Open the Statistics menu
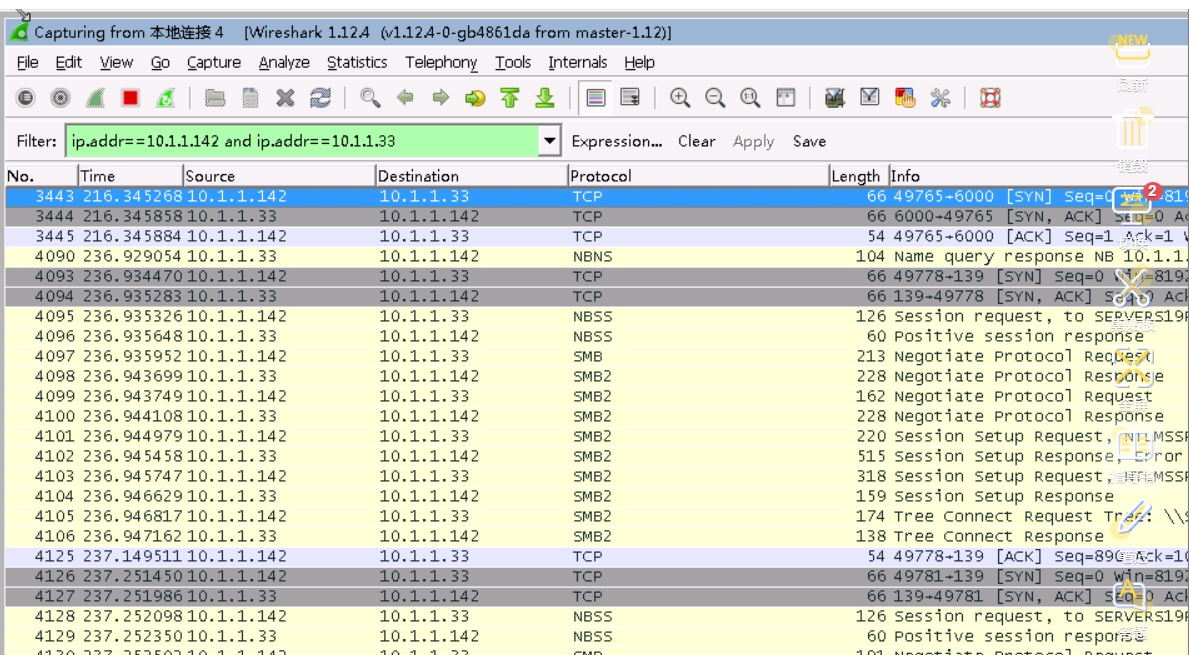This screenshot has width=1189, height=655. click(x=357, y=62)
